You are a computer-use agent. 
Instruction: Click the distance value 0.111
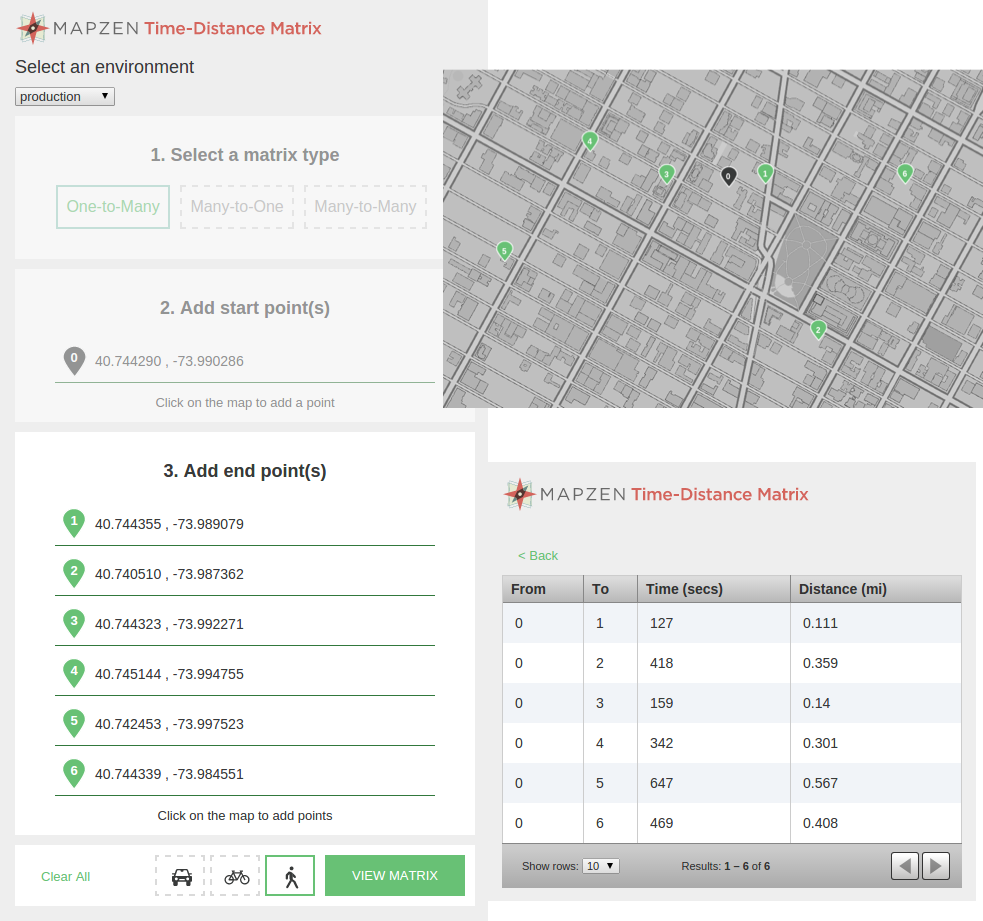tap(820, 623)
